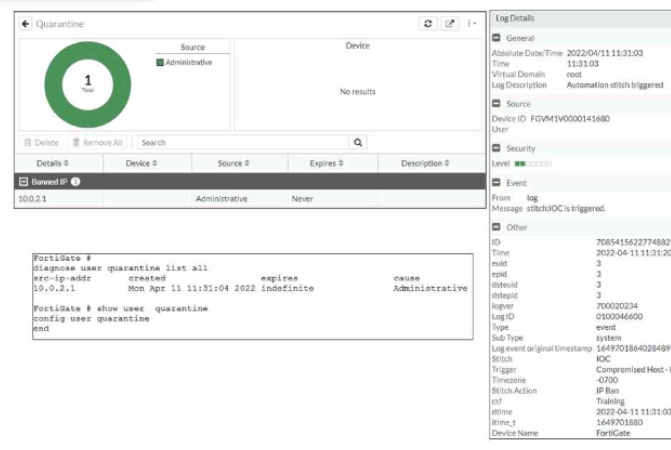This screenshot has width=671, height=450.
Task: Collapse the General section in Log Details
Action: coord(496,38)
